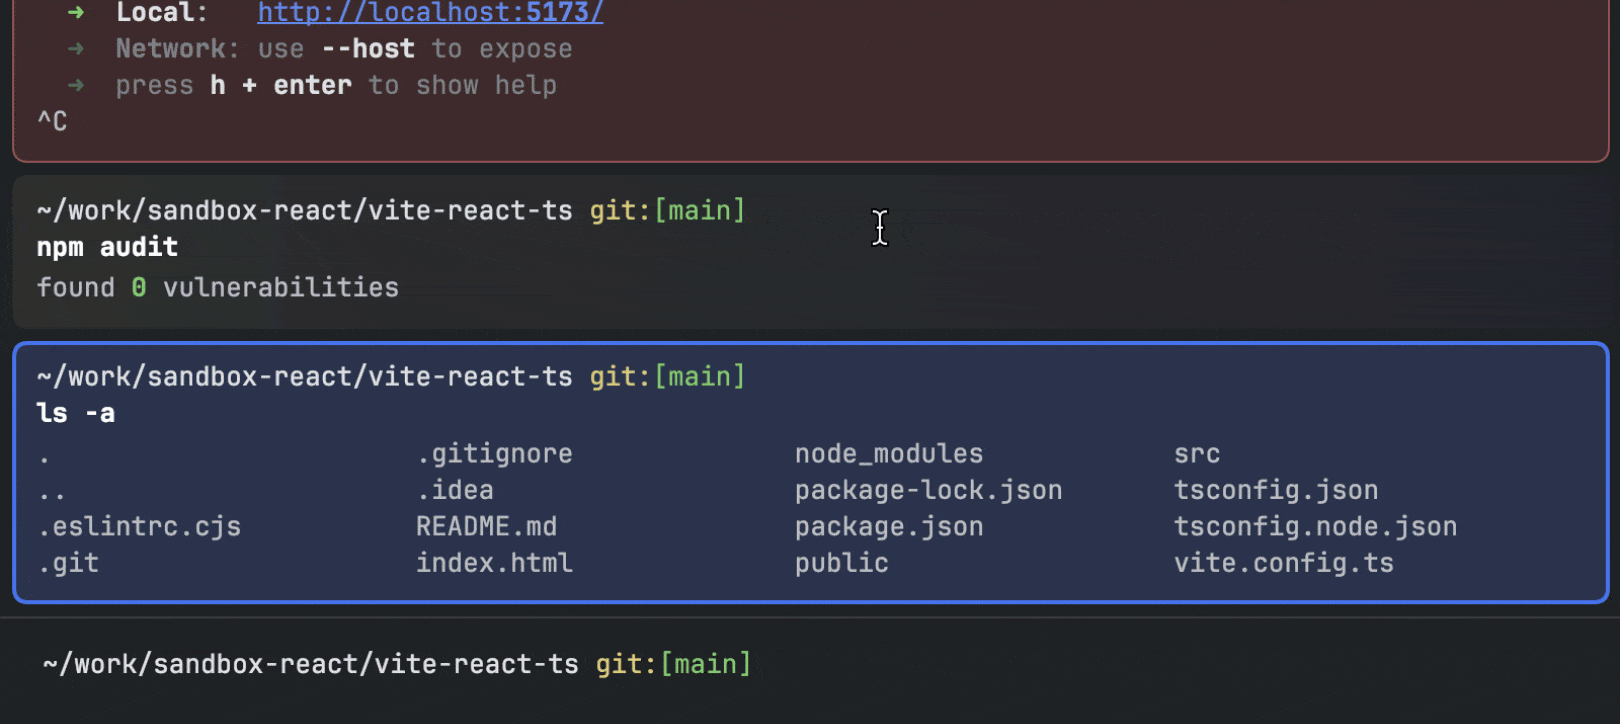This screenshot has width=1620, height=724.
Task: Click README.md in the ls output
Action: (486, 527)
